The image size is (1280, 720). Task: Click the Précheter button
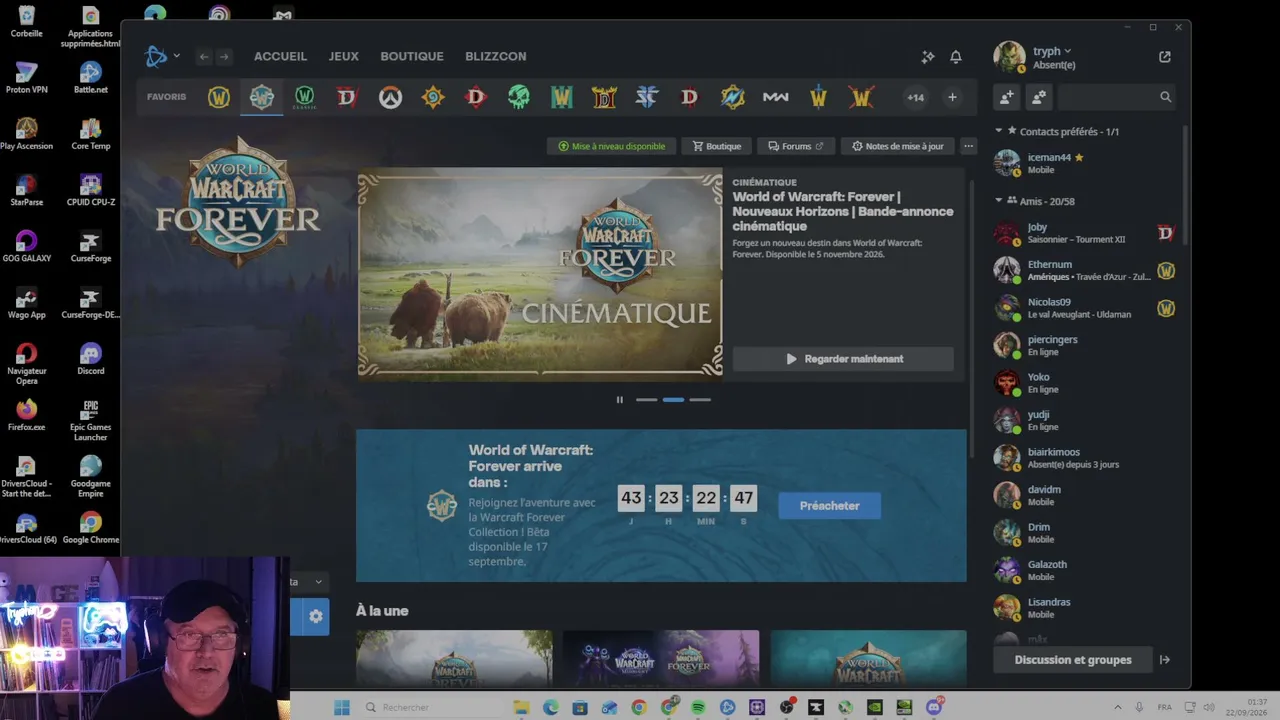(x=830, y=506)
